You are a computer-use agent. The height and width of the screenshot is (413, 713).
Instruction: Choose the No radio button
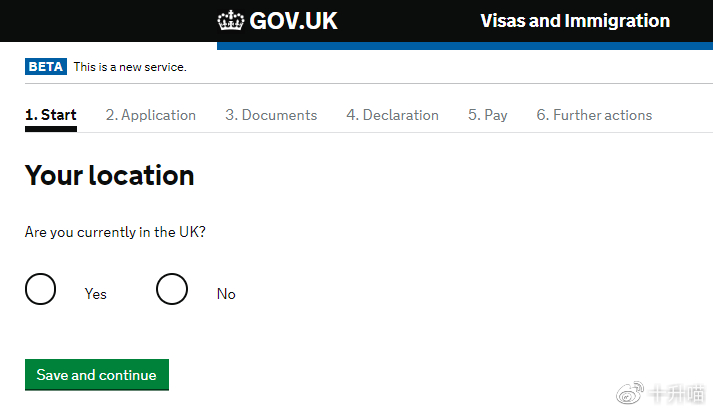tap(172, 289)
